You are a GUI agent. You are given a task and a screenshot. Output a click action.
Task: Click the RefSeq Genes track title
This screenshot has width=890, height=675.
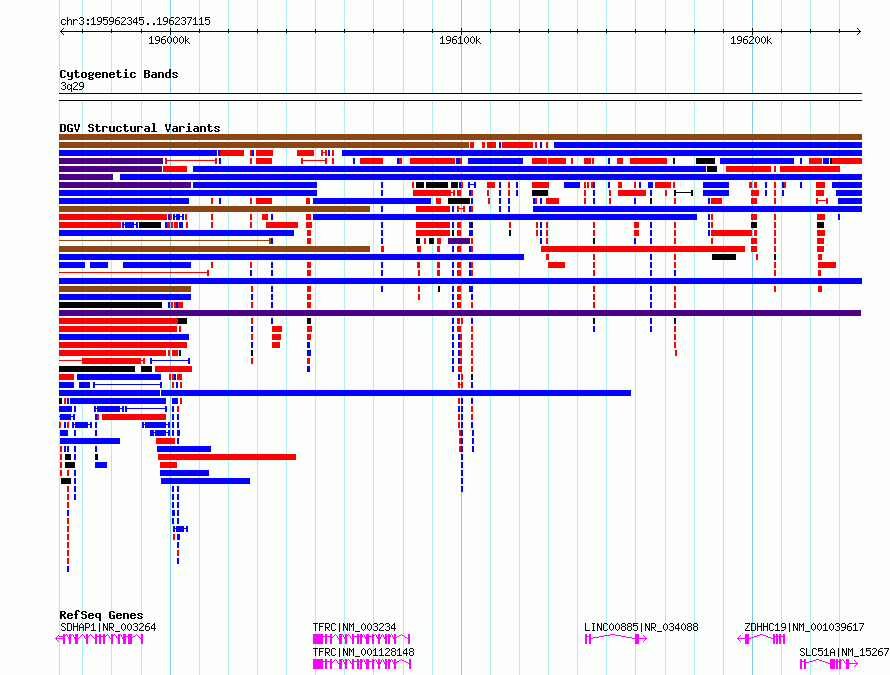pyautogui.click(x=101, y=615)
